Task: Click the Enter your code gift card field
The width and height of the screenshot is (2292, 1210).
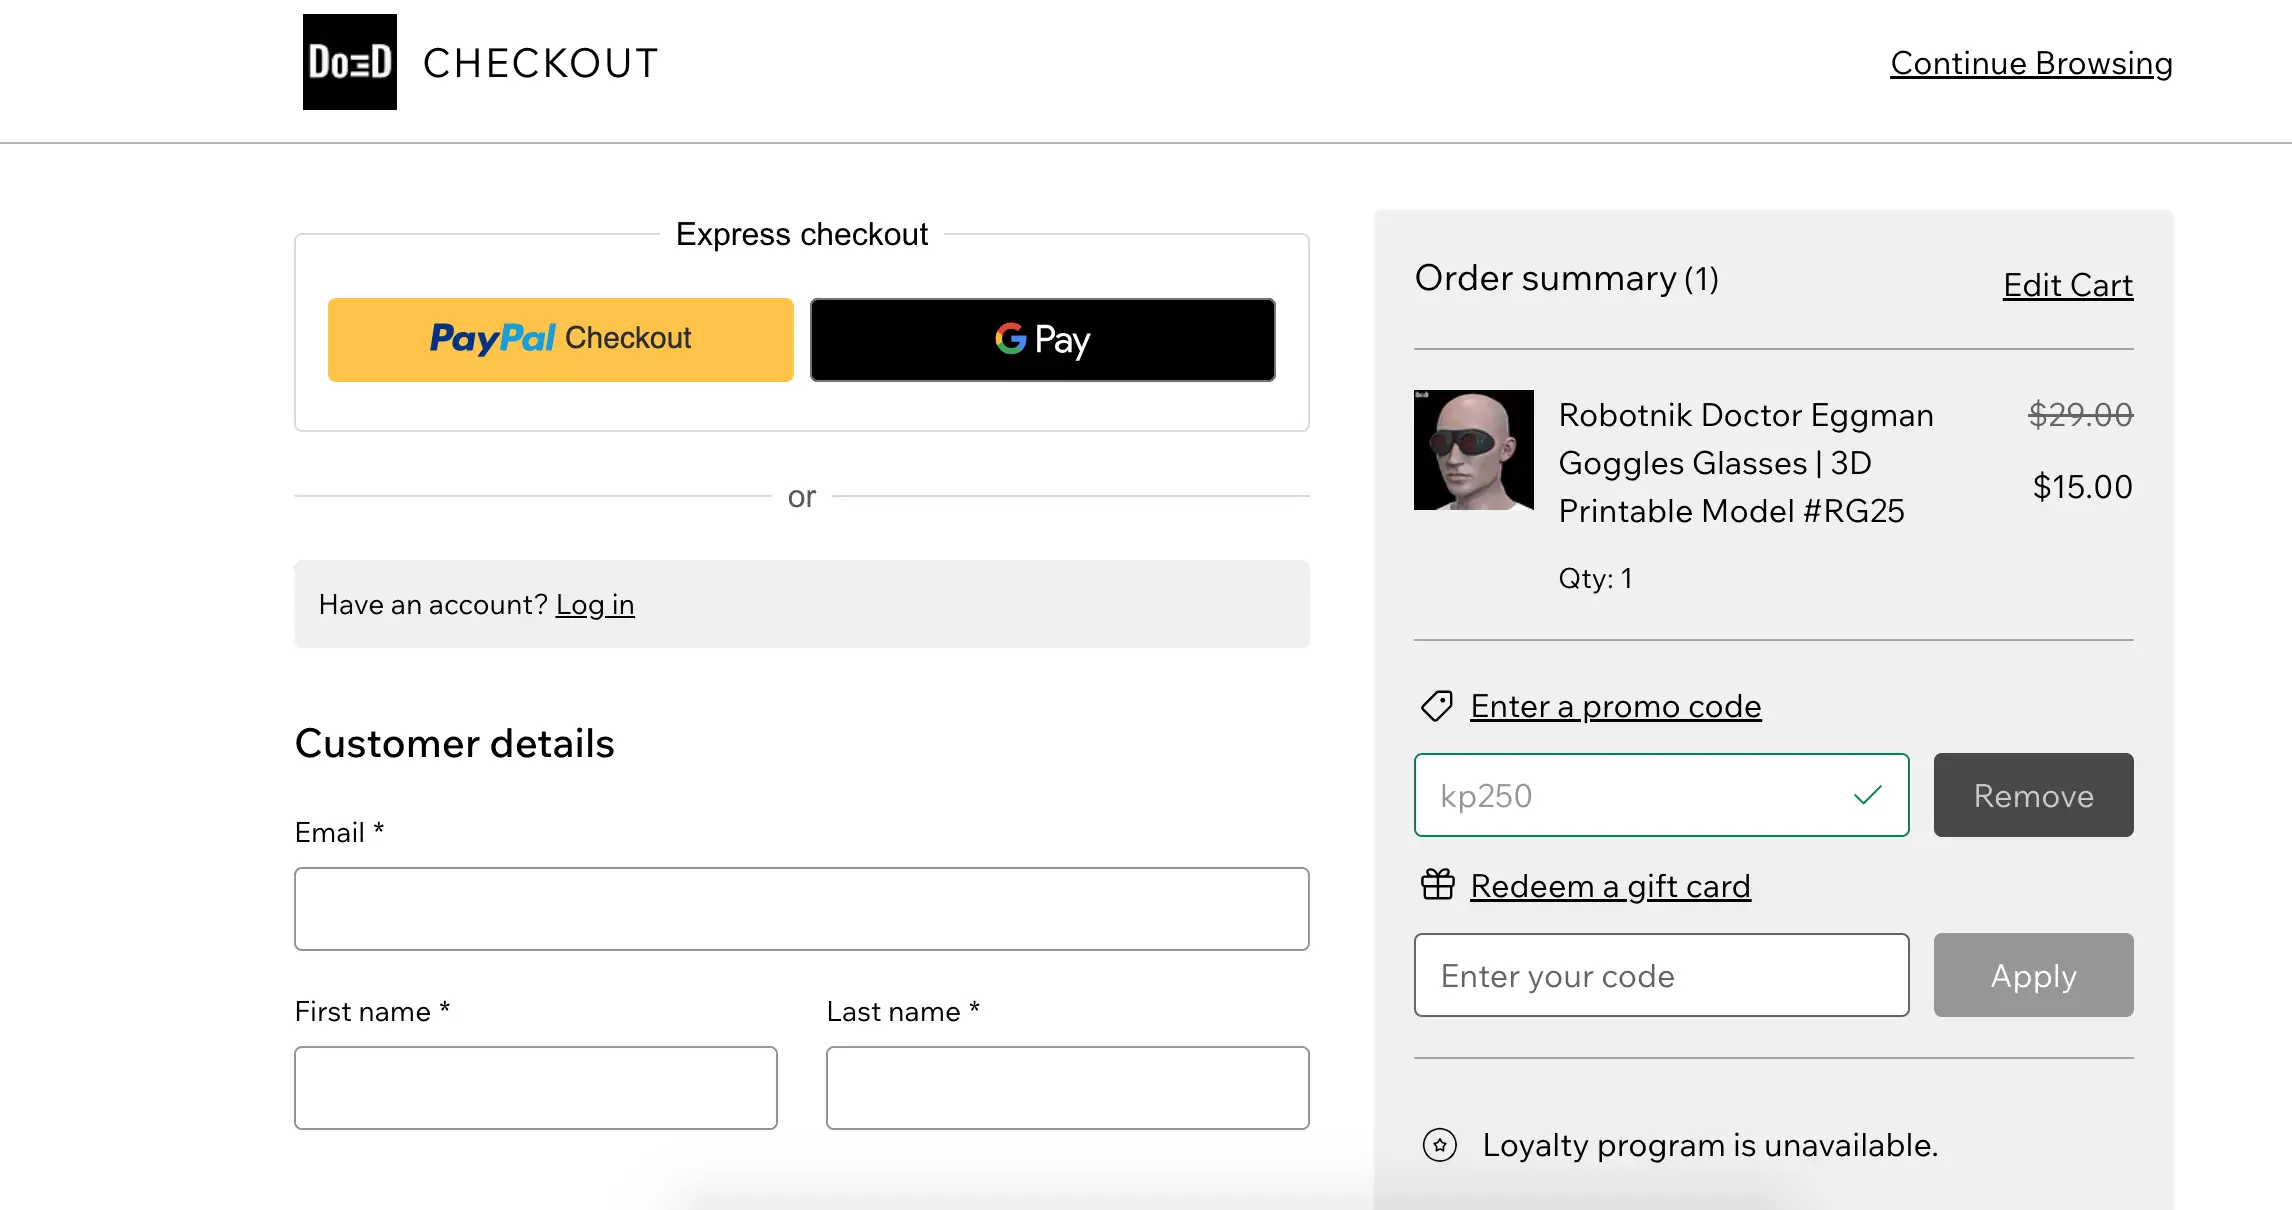Action: tap(1661, 975)
